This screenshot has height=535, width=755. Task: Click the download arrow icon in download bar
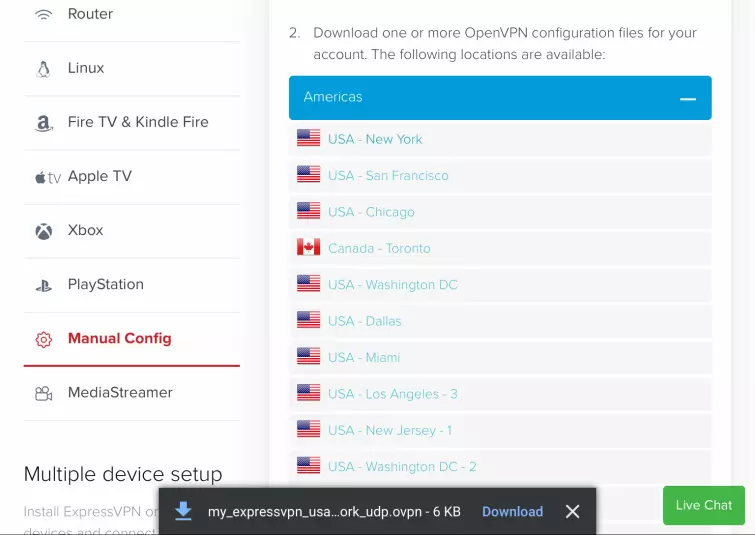pyautogui.click(x=183, y=511)
